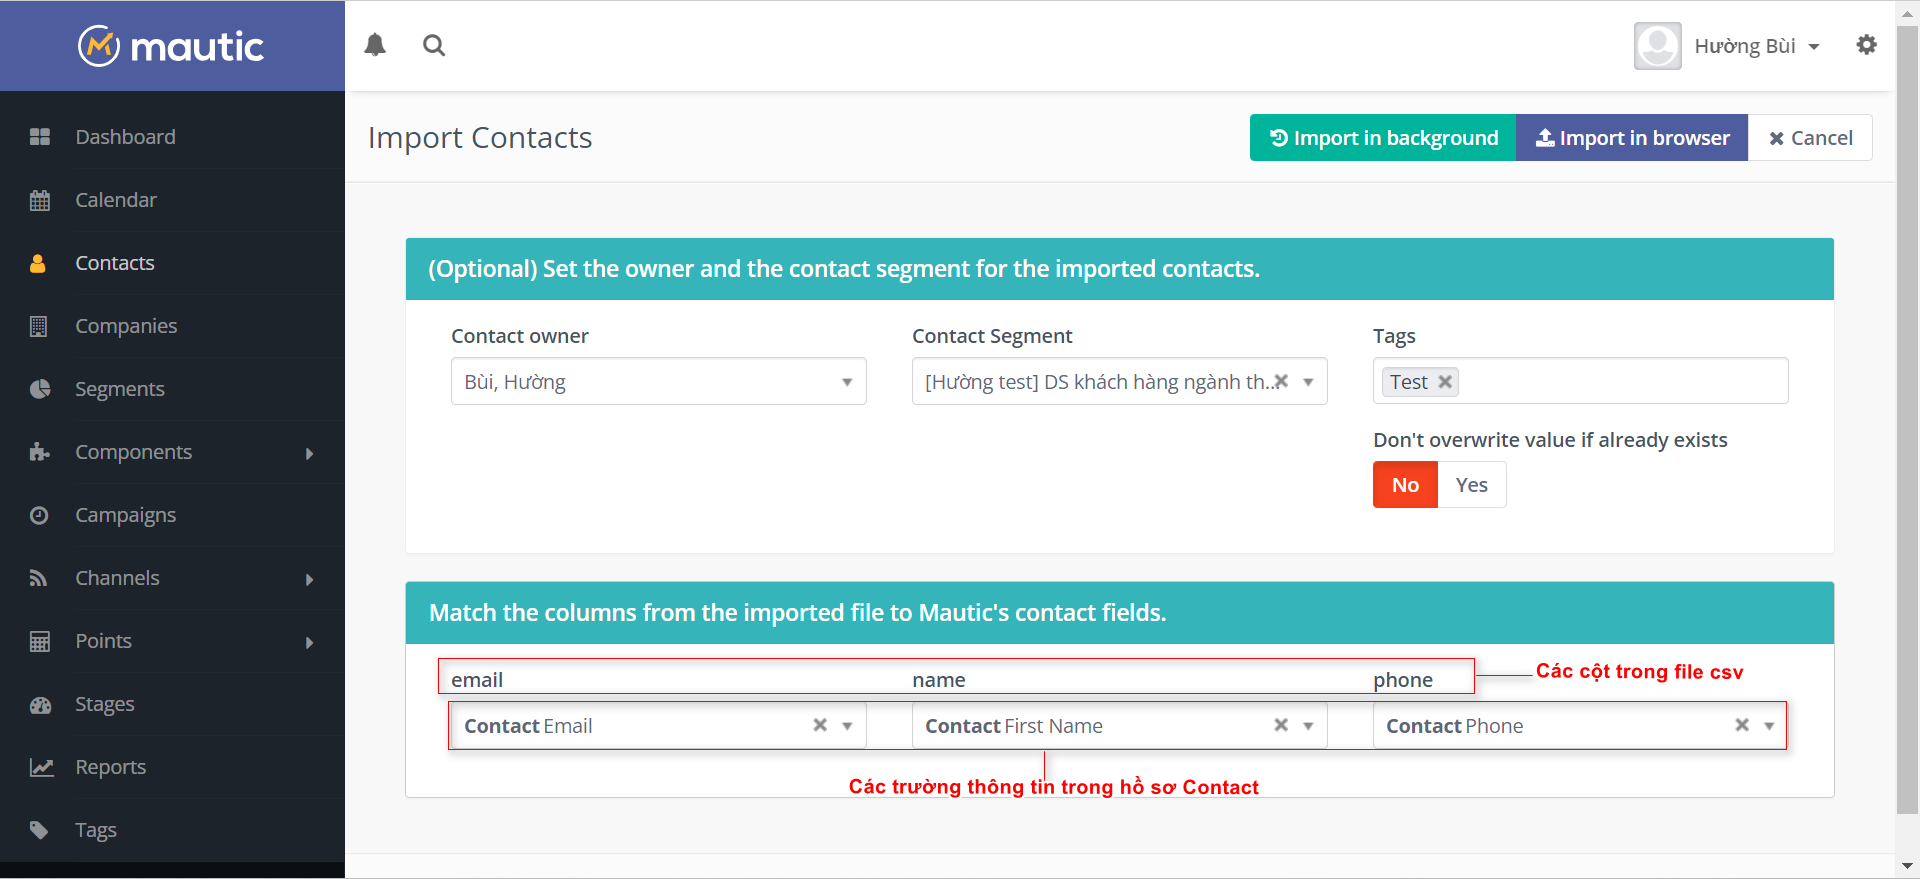The width and height of the screenshot is (1920, 879).
Task: Click the Mautic logo
Action: [172, 46]
